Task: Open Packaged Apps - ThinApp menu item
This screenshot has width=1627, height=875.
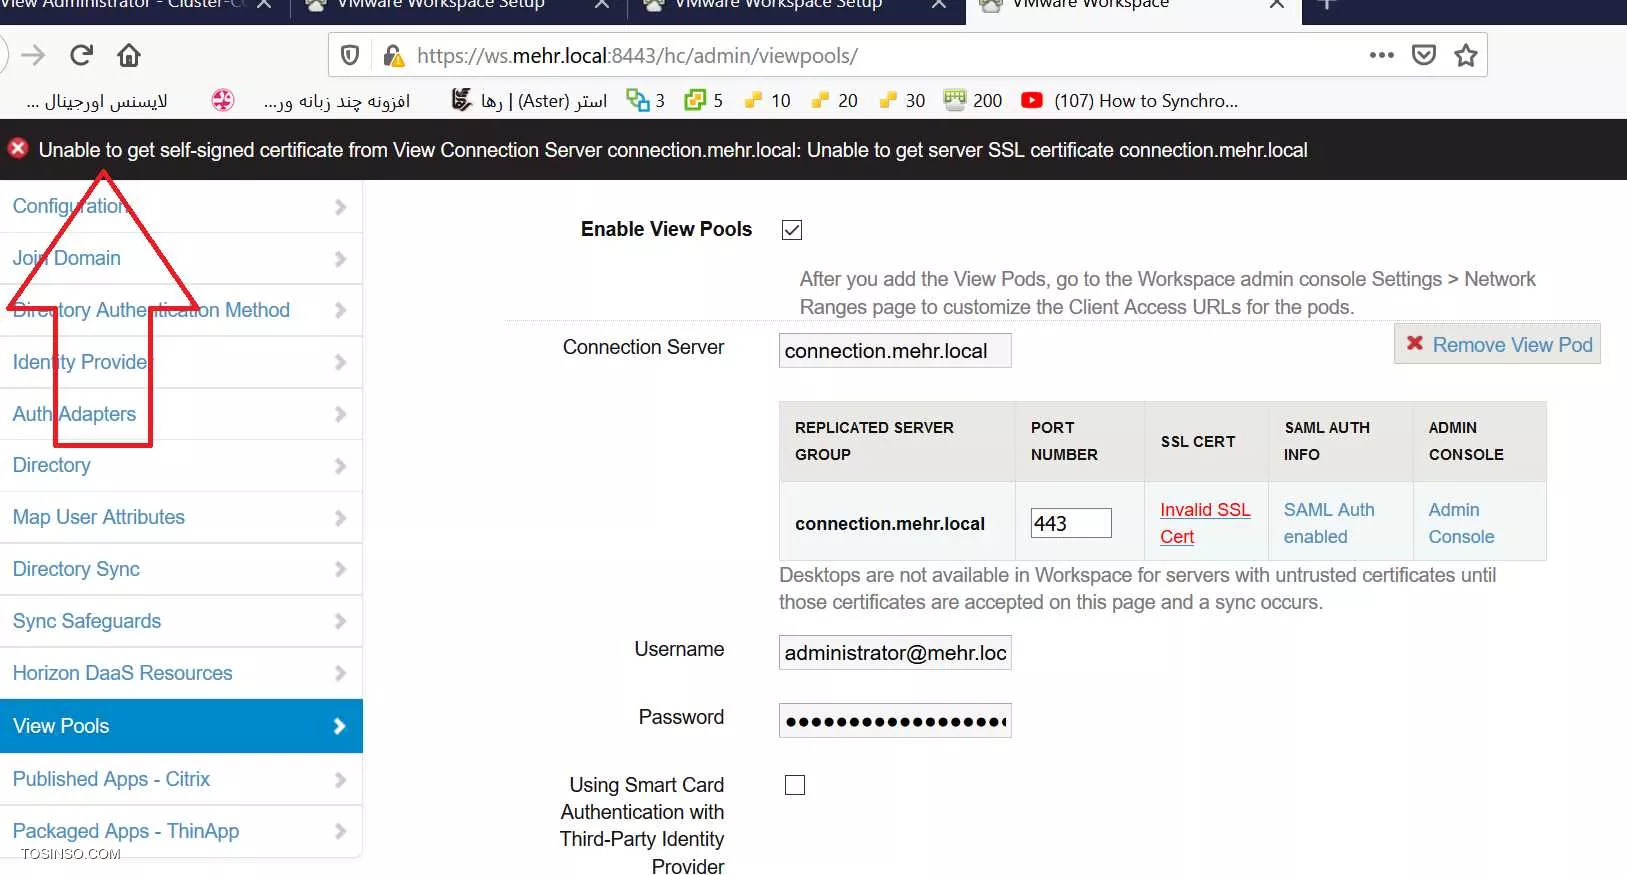Action: pos(181,831)
